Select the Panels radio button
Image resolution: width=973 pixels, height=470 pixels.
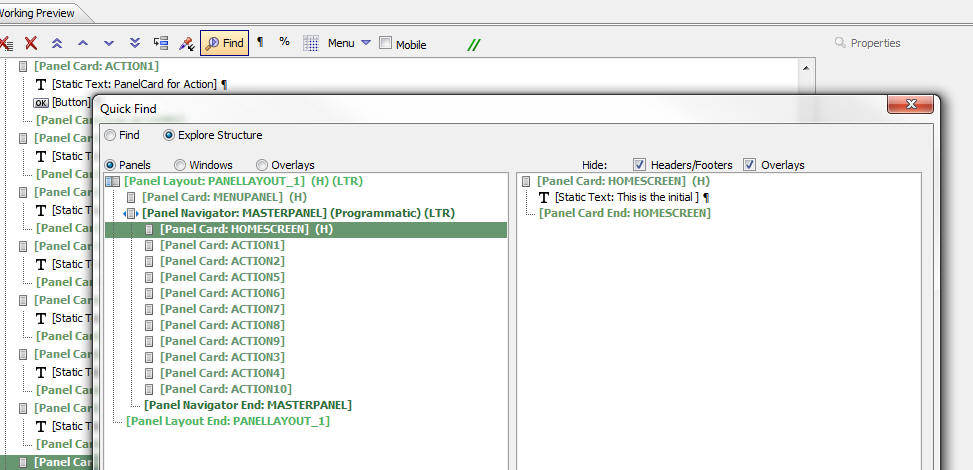click(110, 165)
